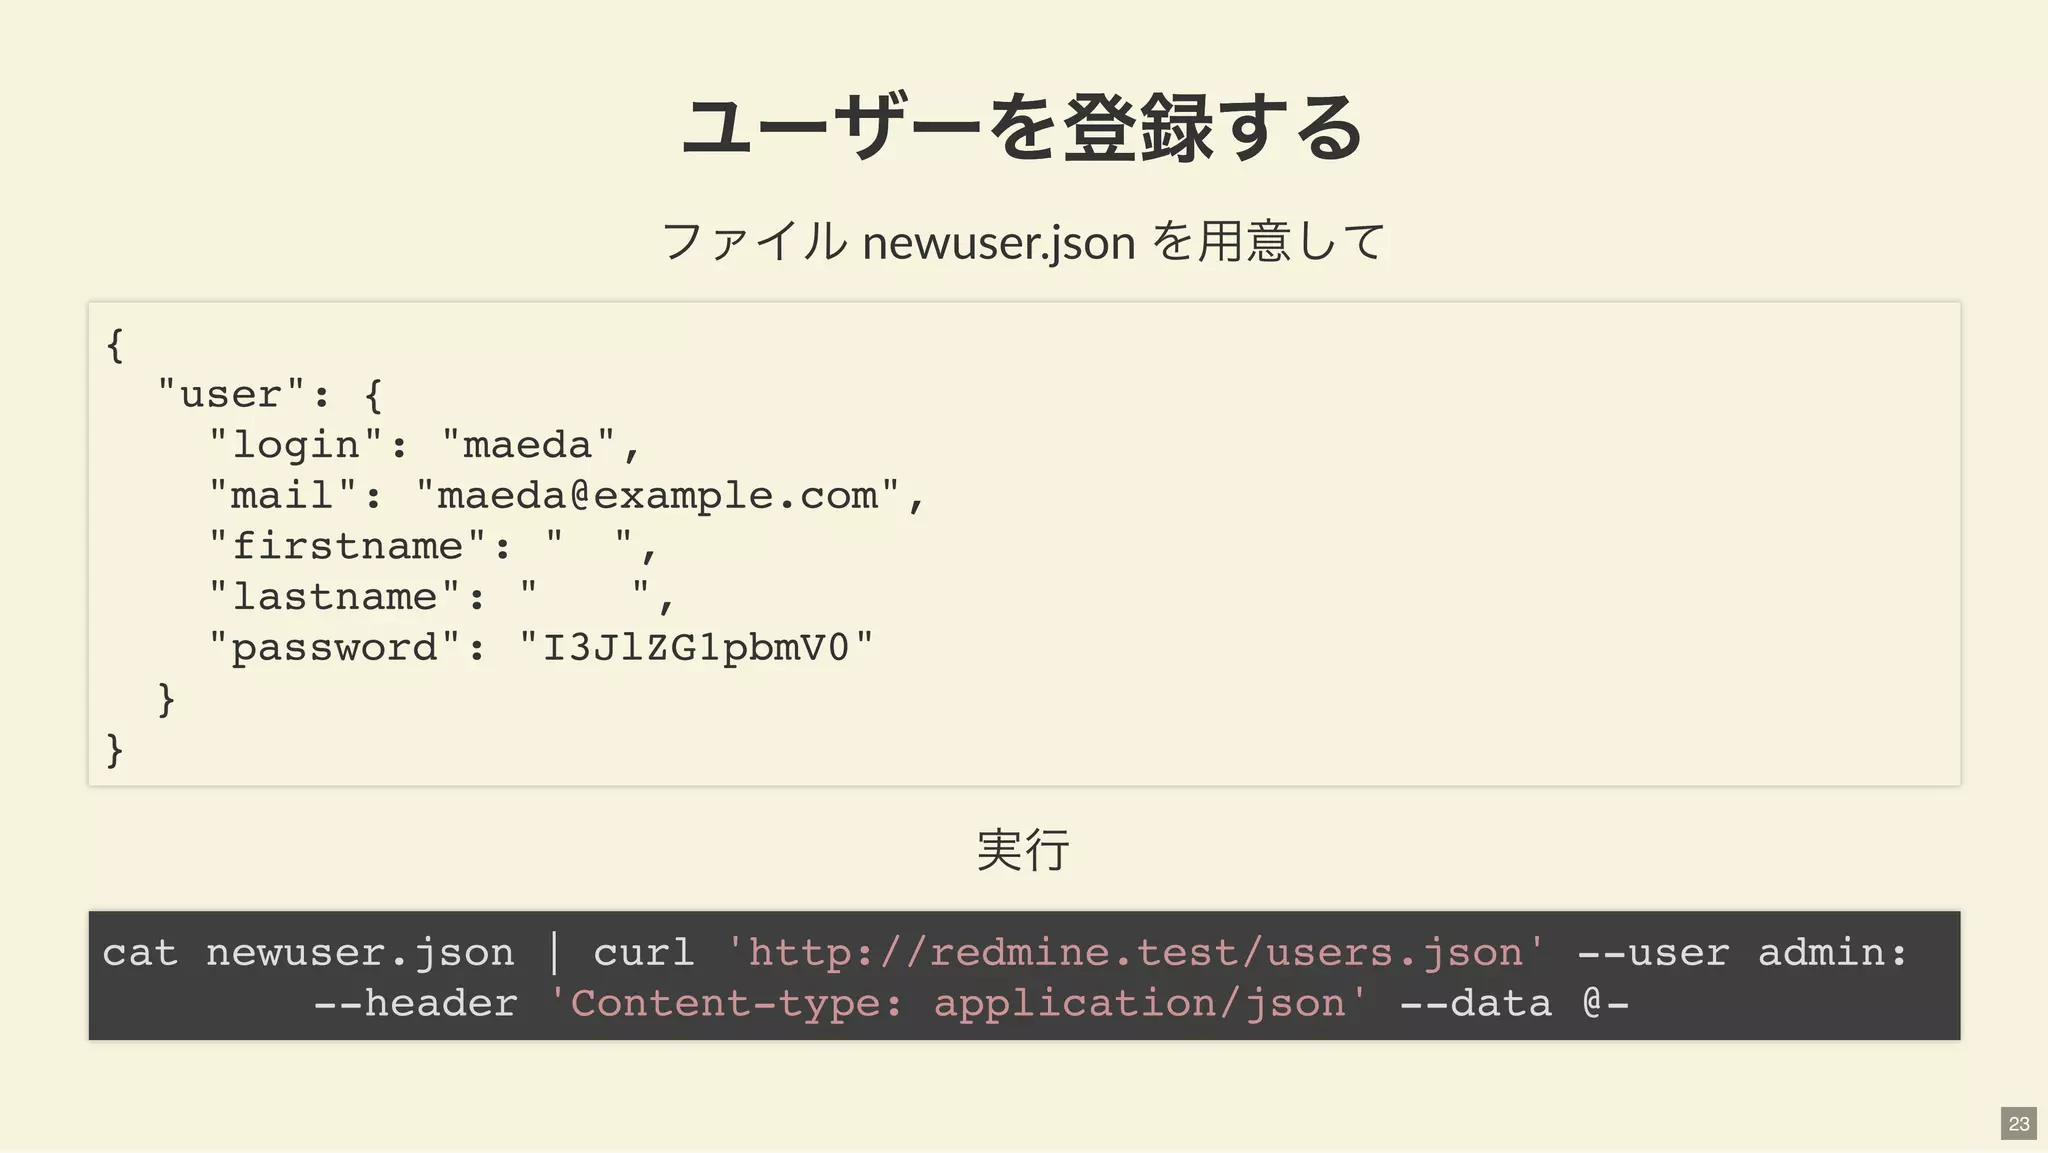Click the '--data @-' option

click(1515, 1003)
